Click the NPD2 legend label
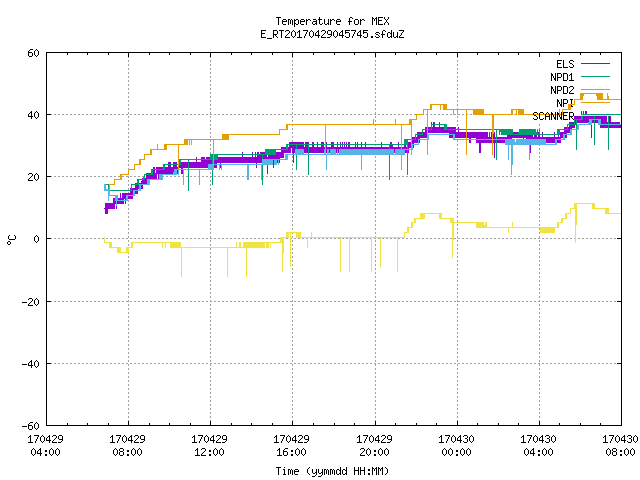This screenshot has width=640, height=480. pos(562,90)
